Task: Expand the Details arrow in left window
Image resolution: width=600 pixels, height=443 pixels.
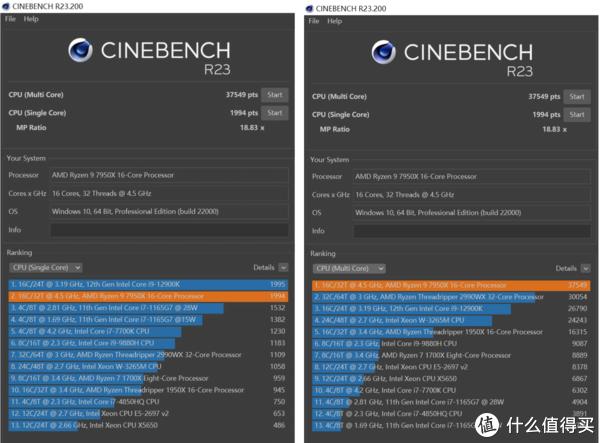Action: [283, 267]
